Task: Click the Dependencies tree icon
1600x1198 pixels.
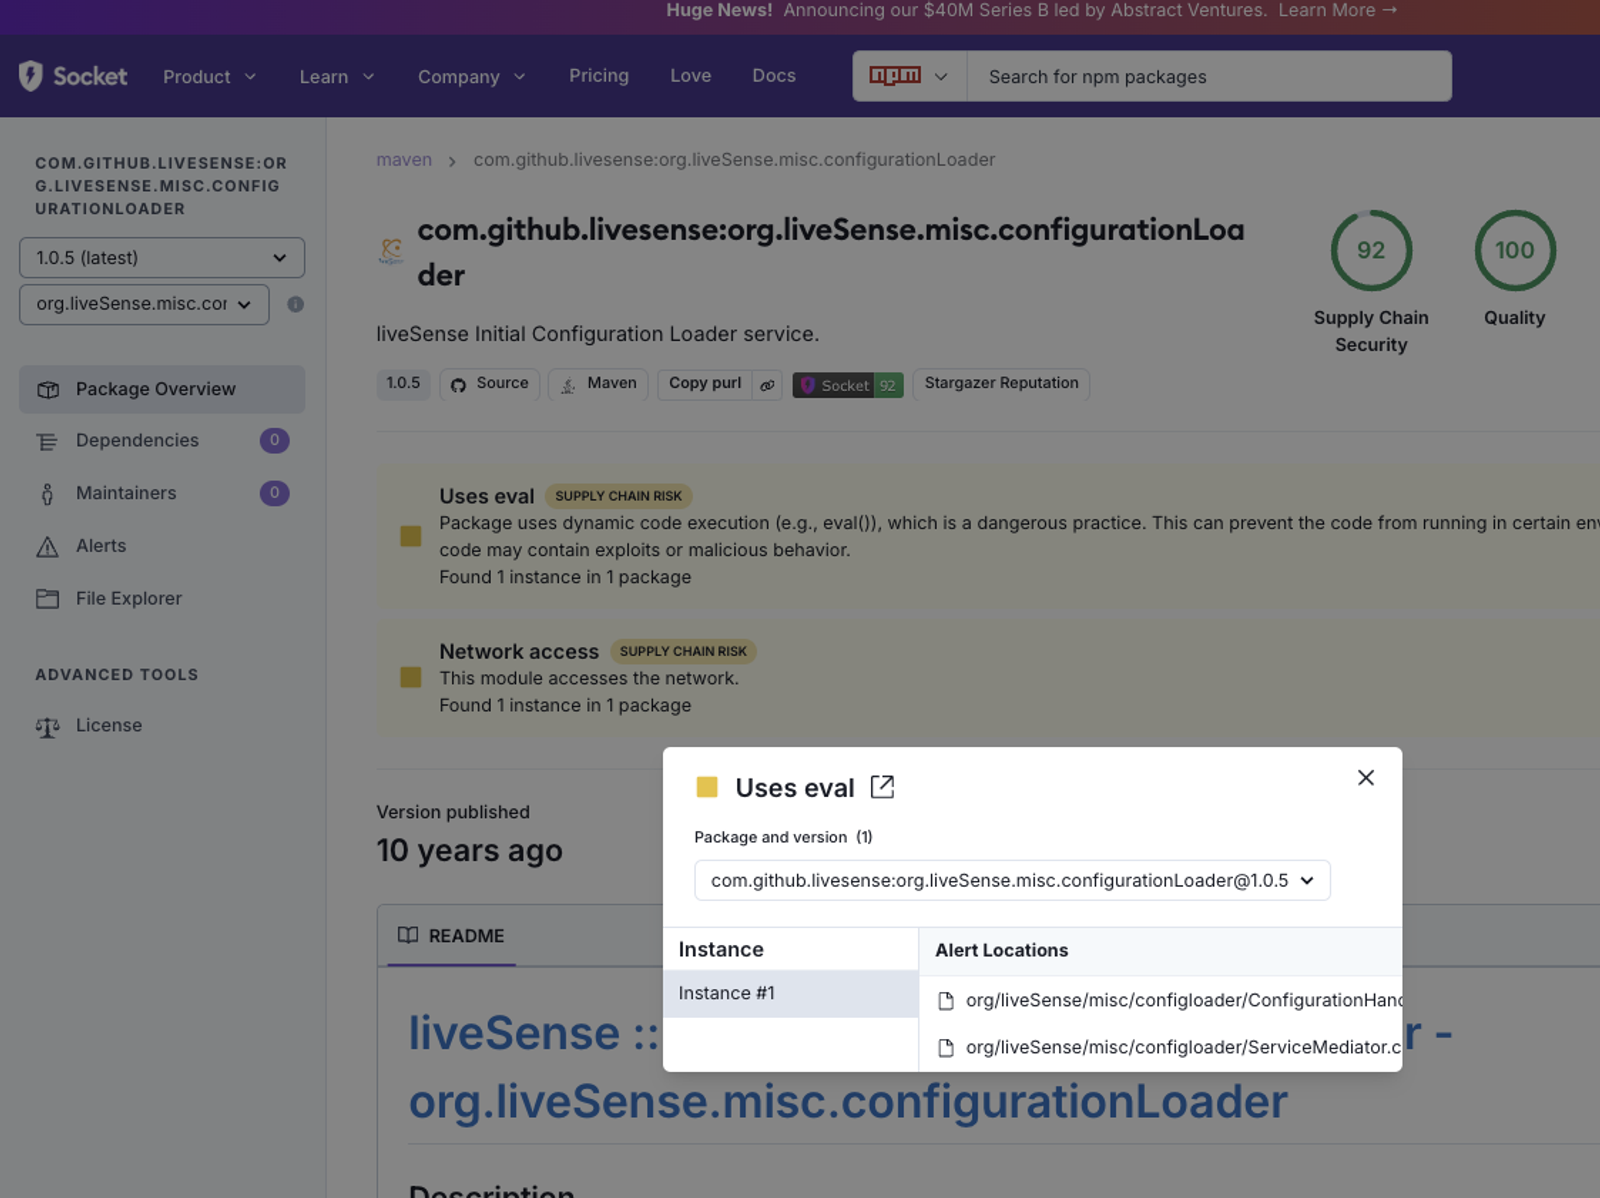Action: point(47,441)
